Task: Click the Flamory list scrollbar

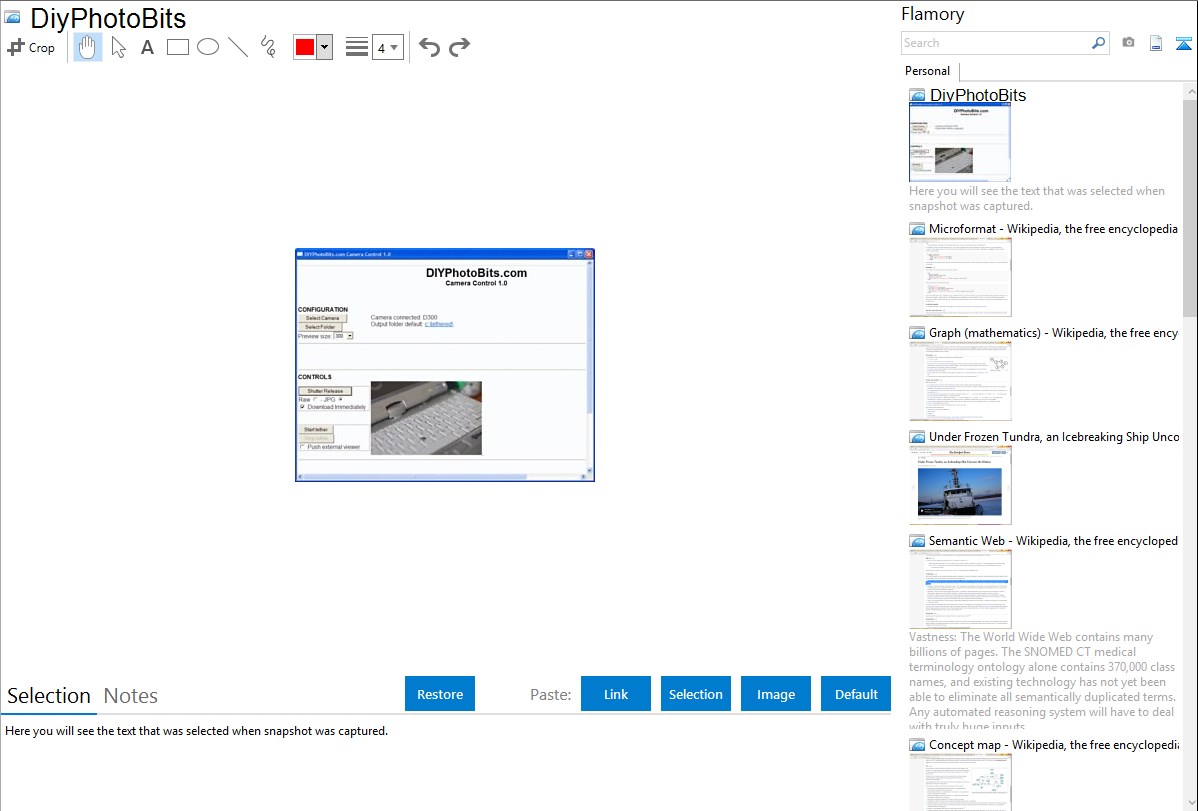Action: pos(1190,207)
